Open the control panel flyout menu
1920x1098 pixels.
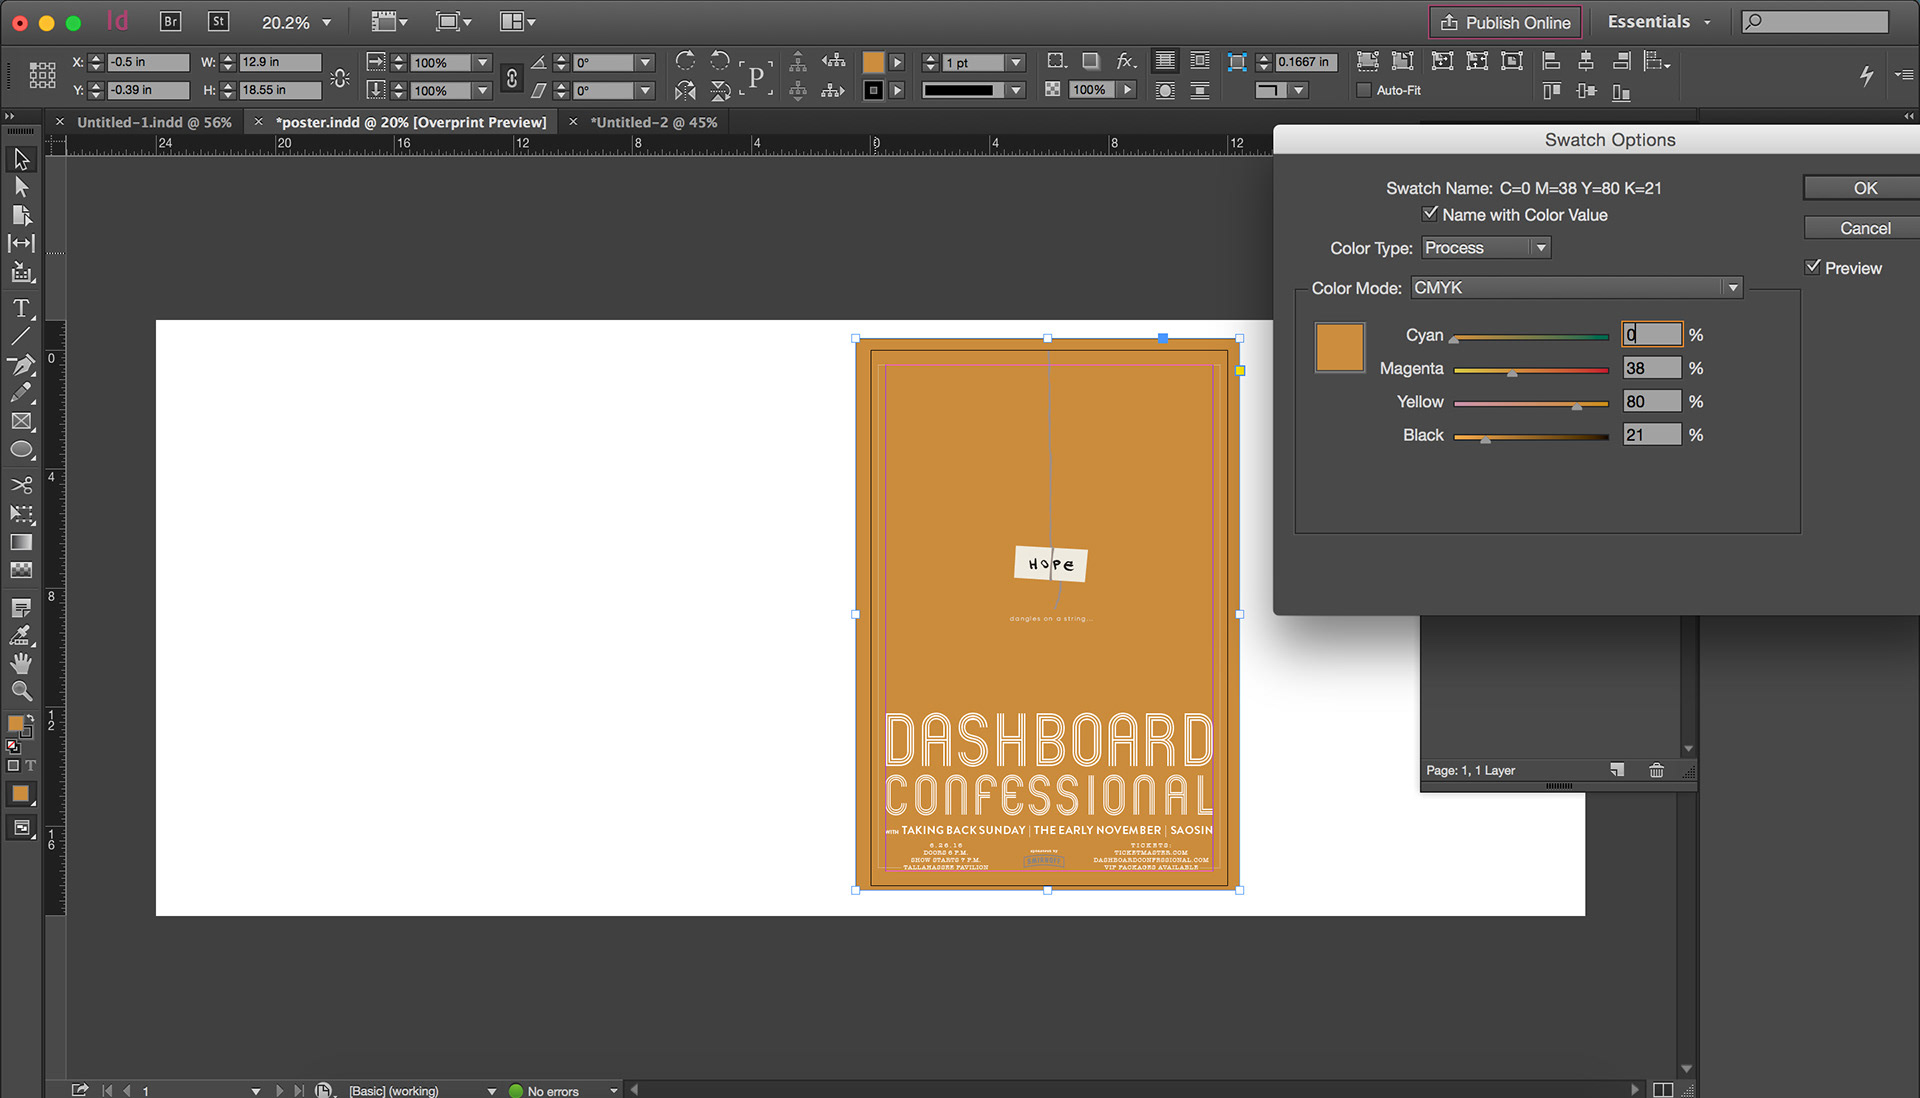point(1904,75)
